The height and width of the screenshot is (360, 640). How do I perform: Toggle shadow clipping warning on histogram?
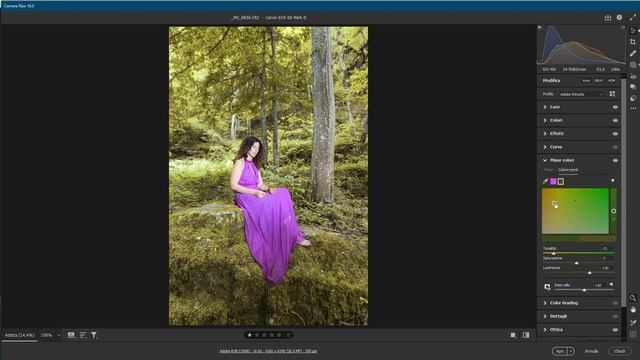click(539, 27)
